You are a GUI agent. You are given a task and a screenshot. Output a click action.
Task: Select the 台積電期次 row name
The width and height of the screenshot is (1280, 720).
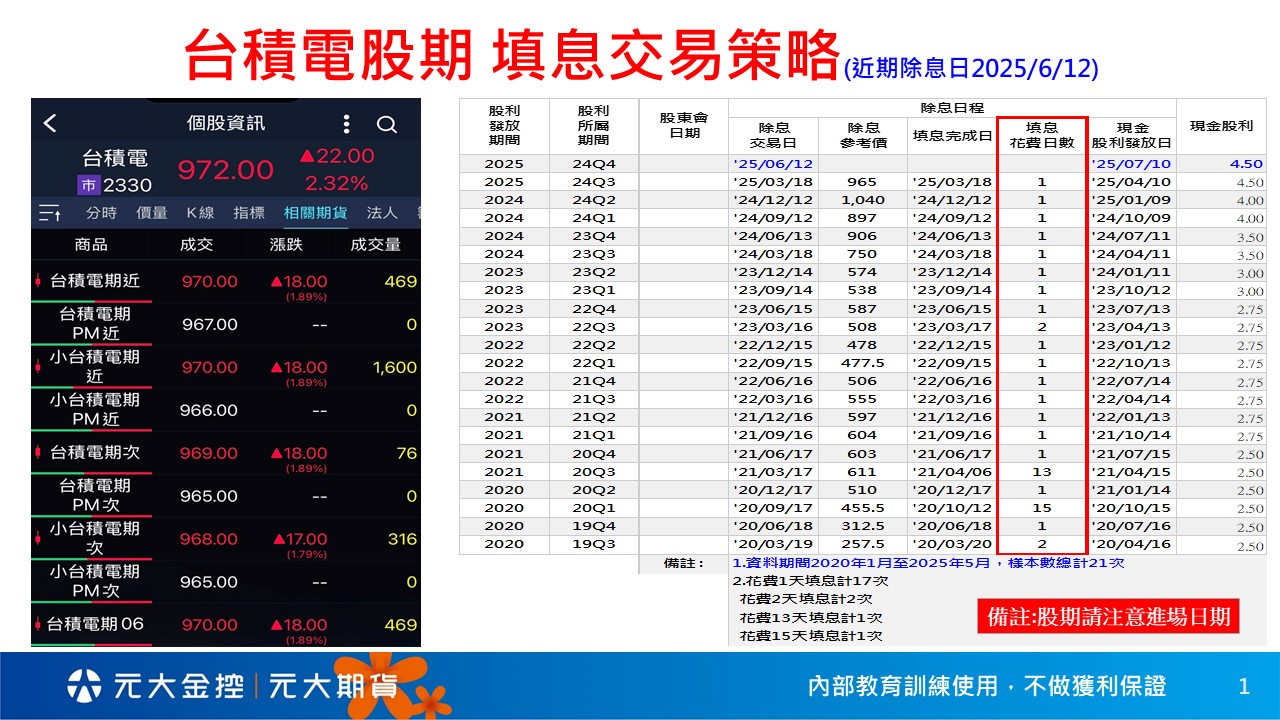coord(94,453)
